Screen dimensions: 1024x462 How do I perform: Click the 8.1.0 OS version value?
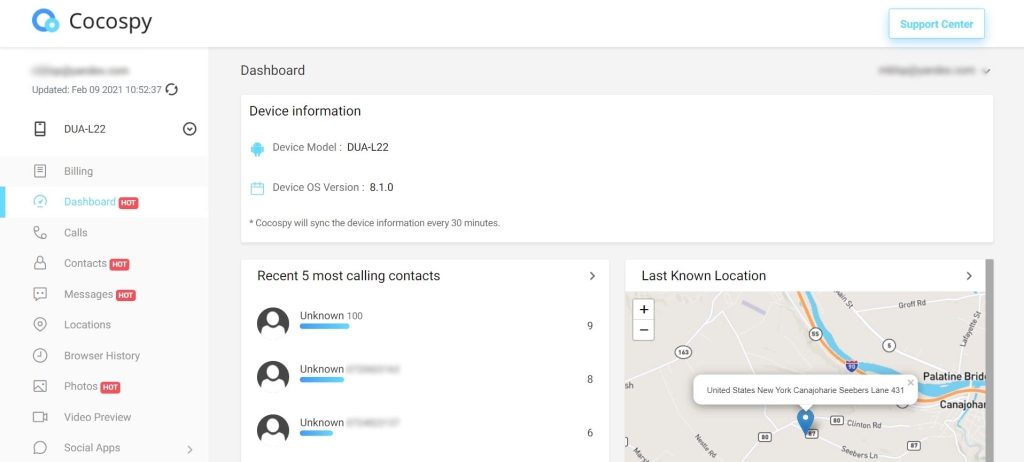click(x=381, y=188)
